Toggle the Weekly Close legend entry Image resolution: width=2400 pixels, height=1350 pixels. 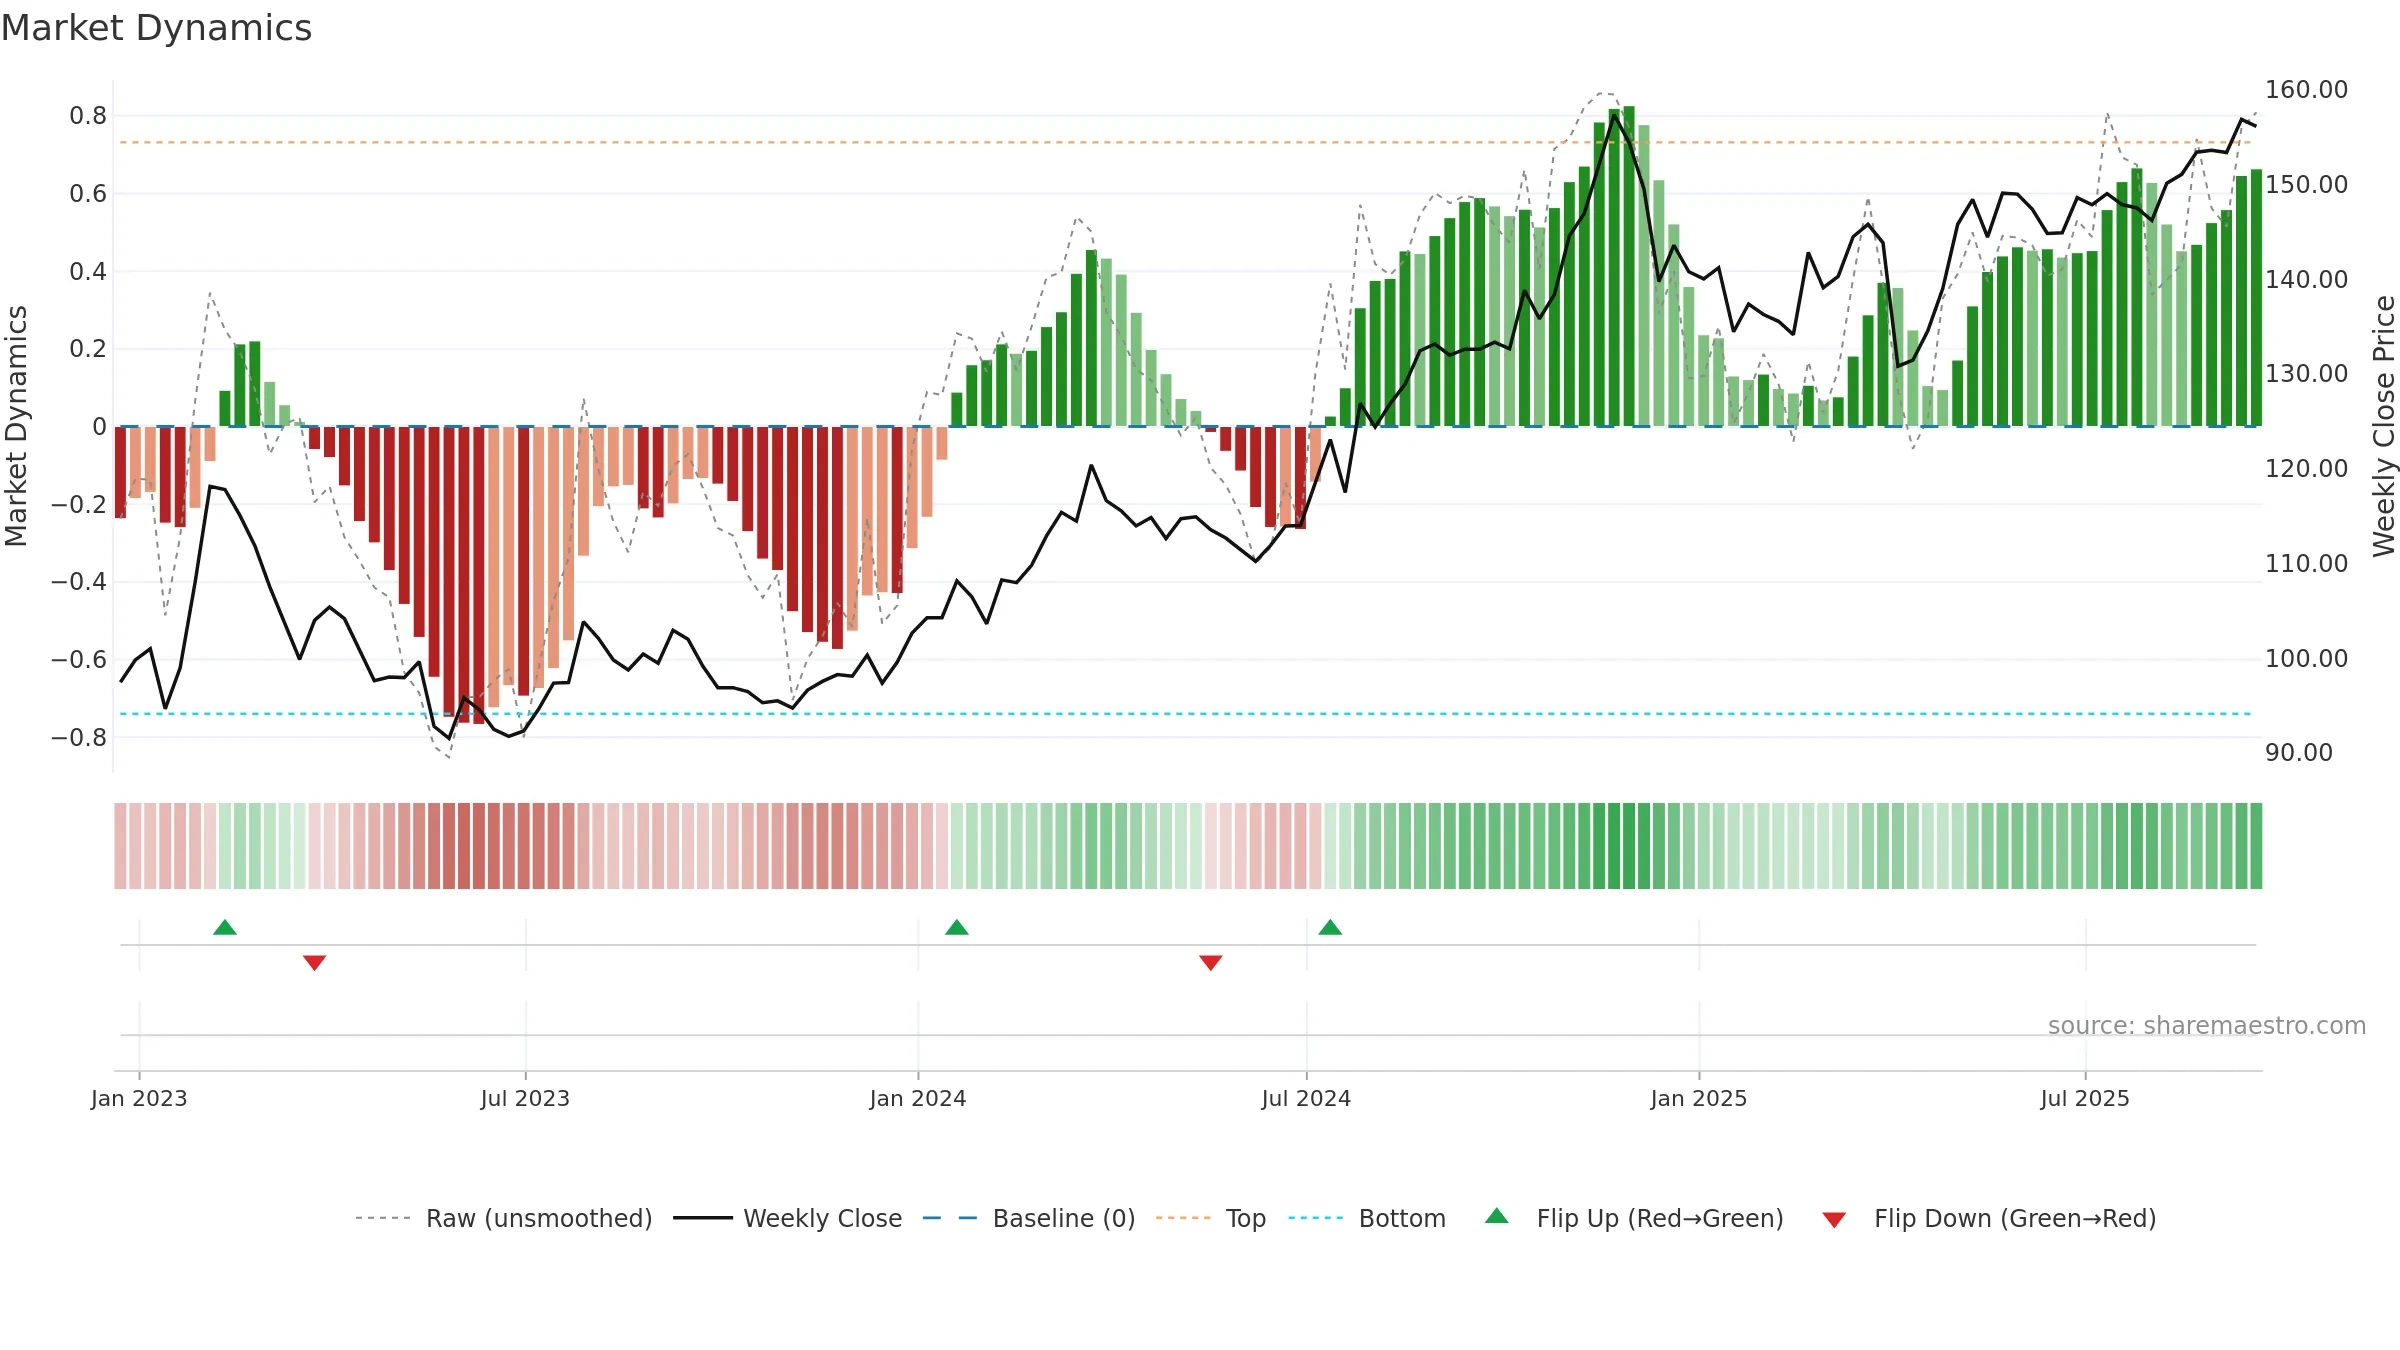pos(787,1218)
